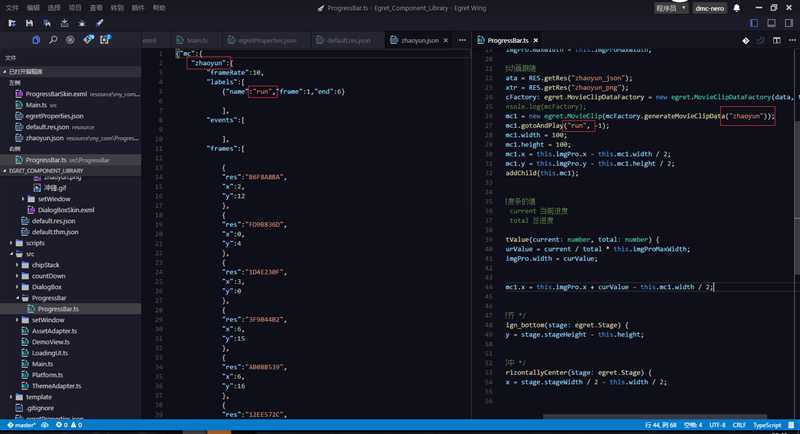Click the rocket icon in the toolbar
Screen dimensions: 800x434
point(99,23)
